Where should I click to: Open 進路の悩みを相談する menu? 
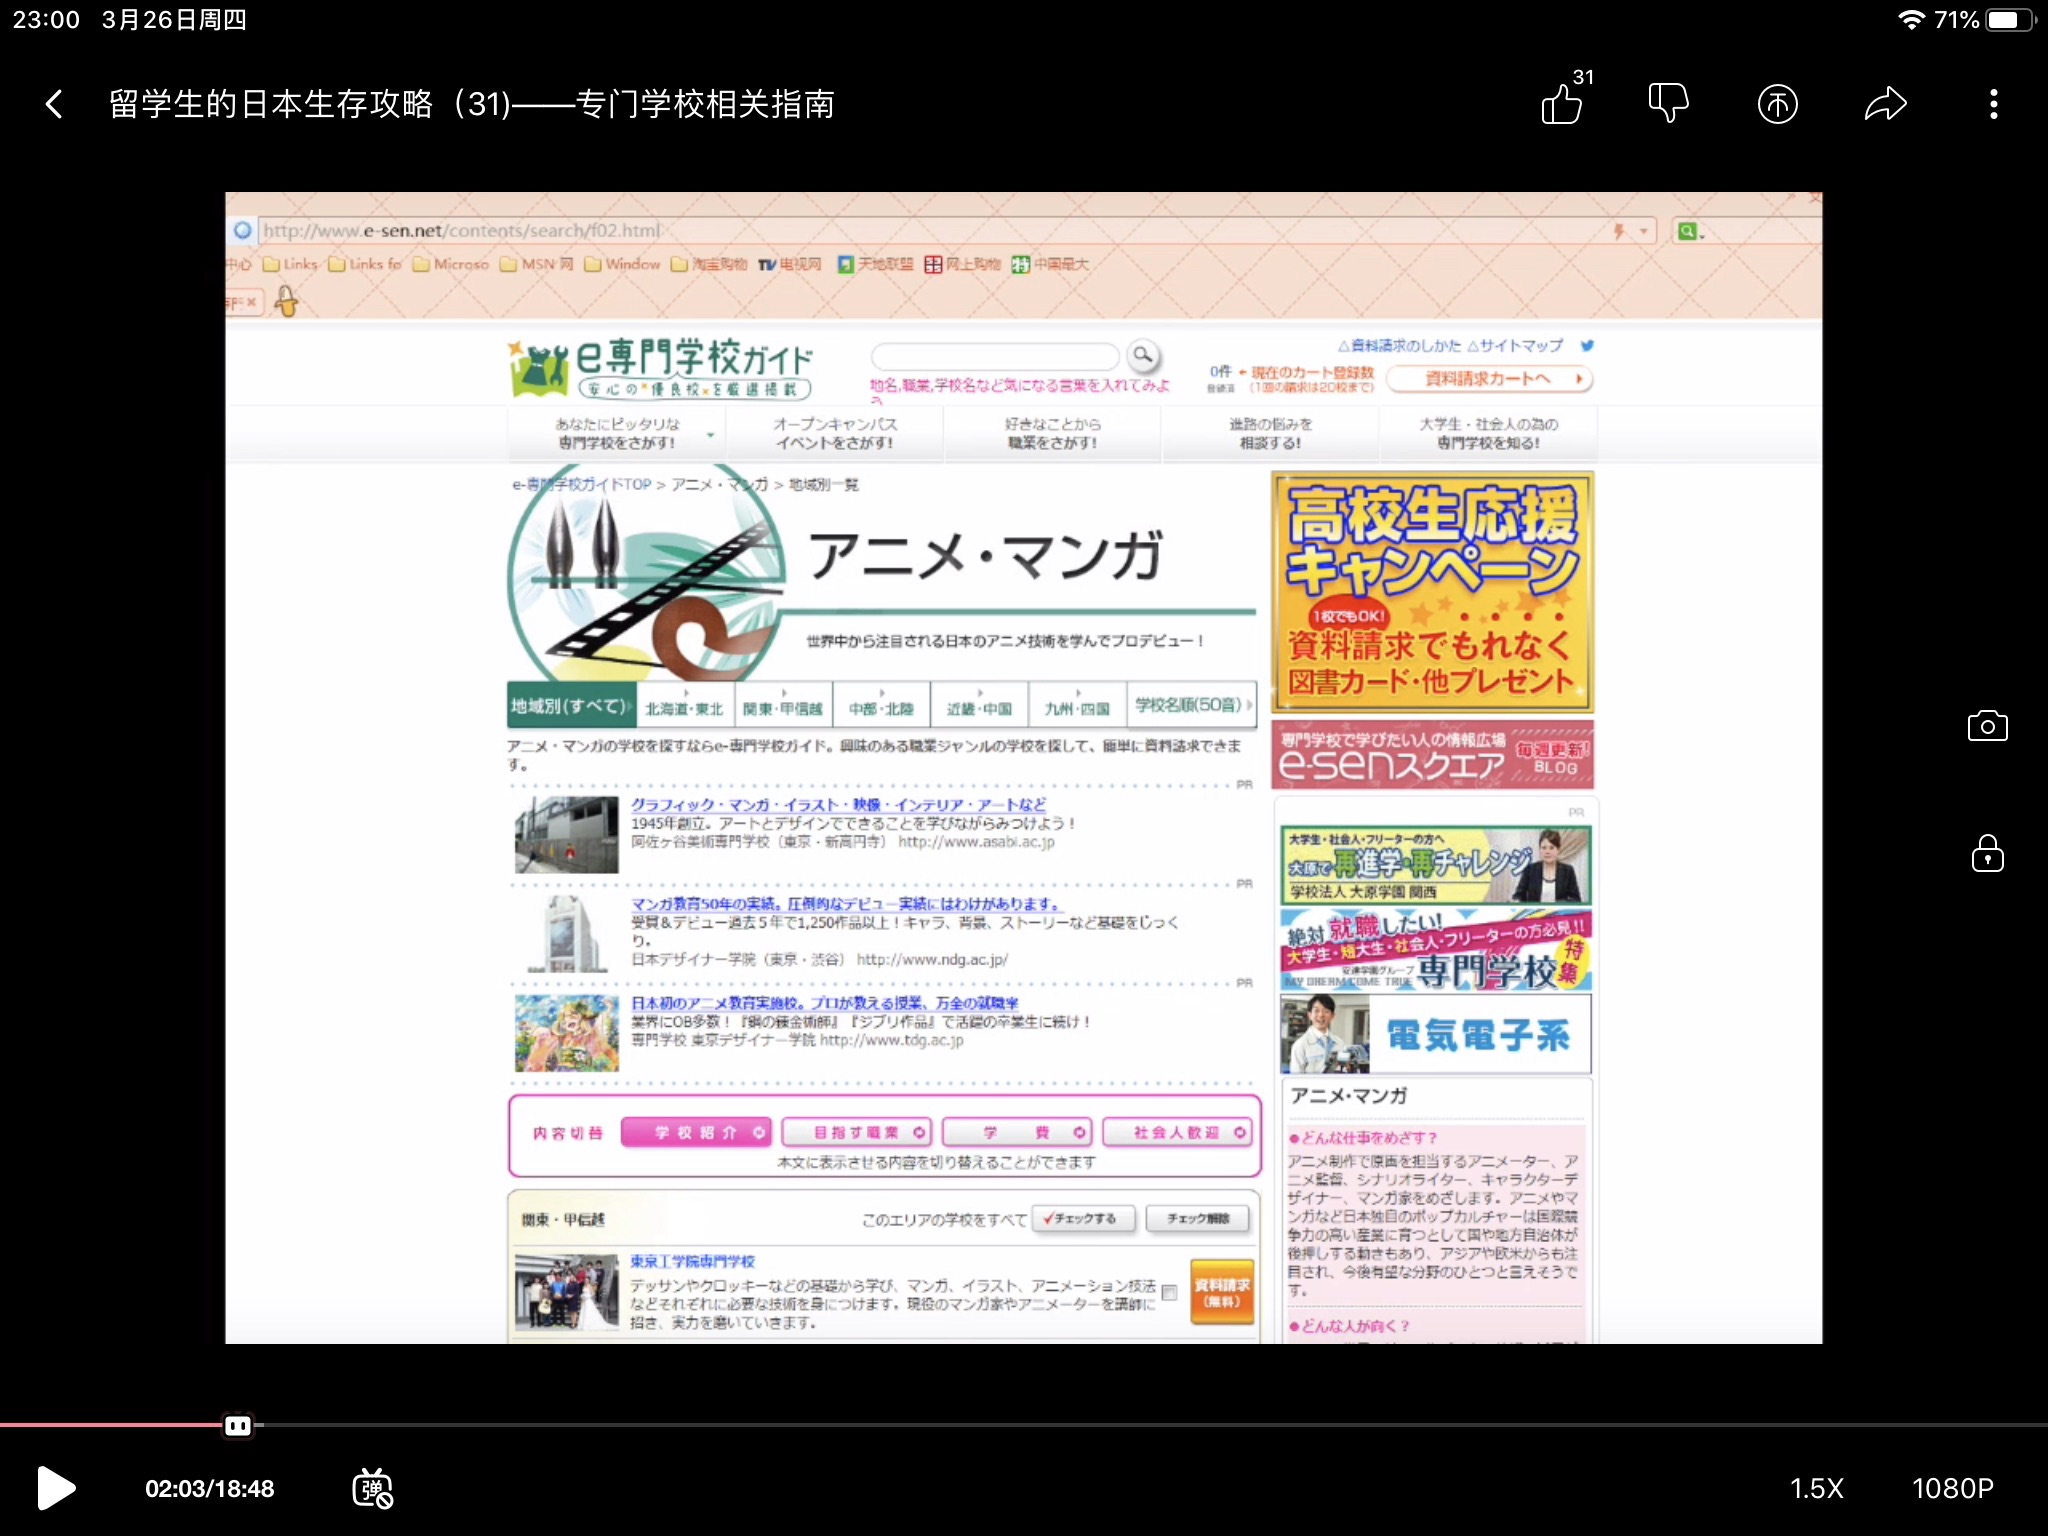pyautogui.click(x=1270, y=433)
